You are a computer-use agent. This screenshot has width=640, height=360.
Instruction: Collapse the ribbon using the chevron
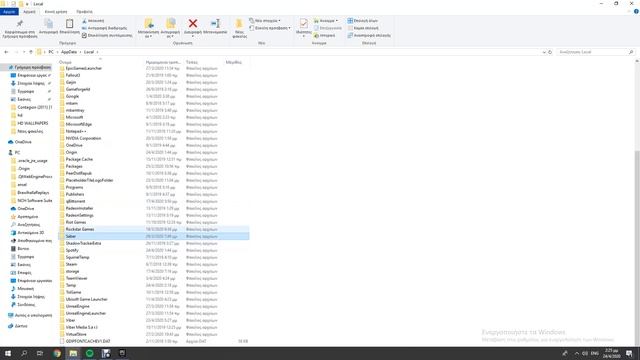(x=629, y=12)
